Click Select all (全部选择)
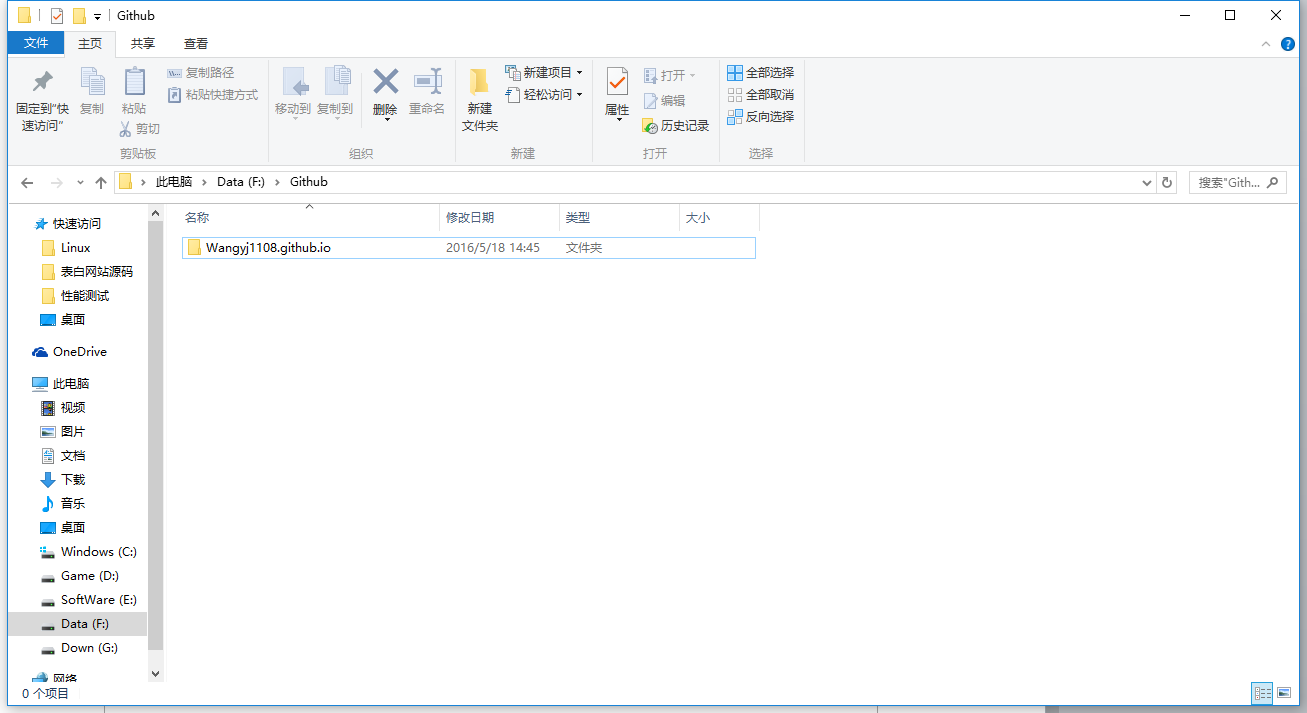The image size is (1307, 713). pos(760,73)
